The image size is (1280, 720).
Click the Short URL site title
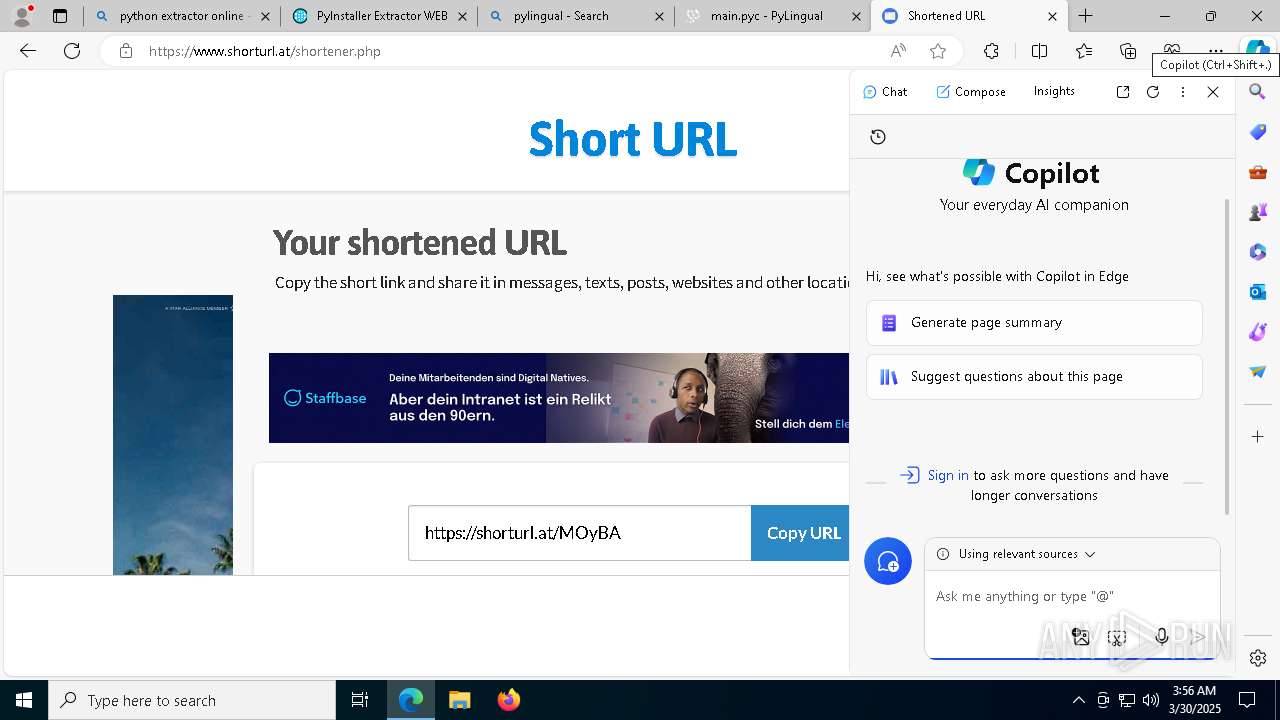click(633, 139)
